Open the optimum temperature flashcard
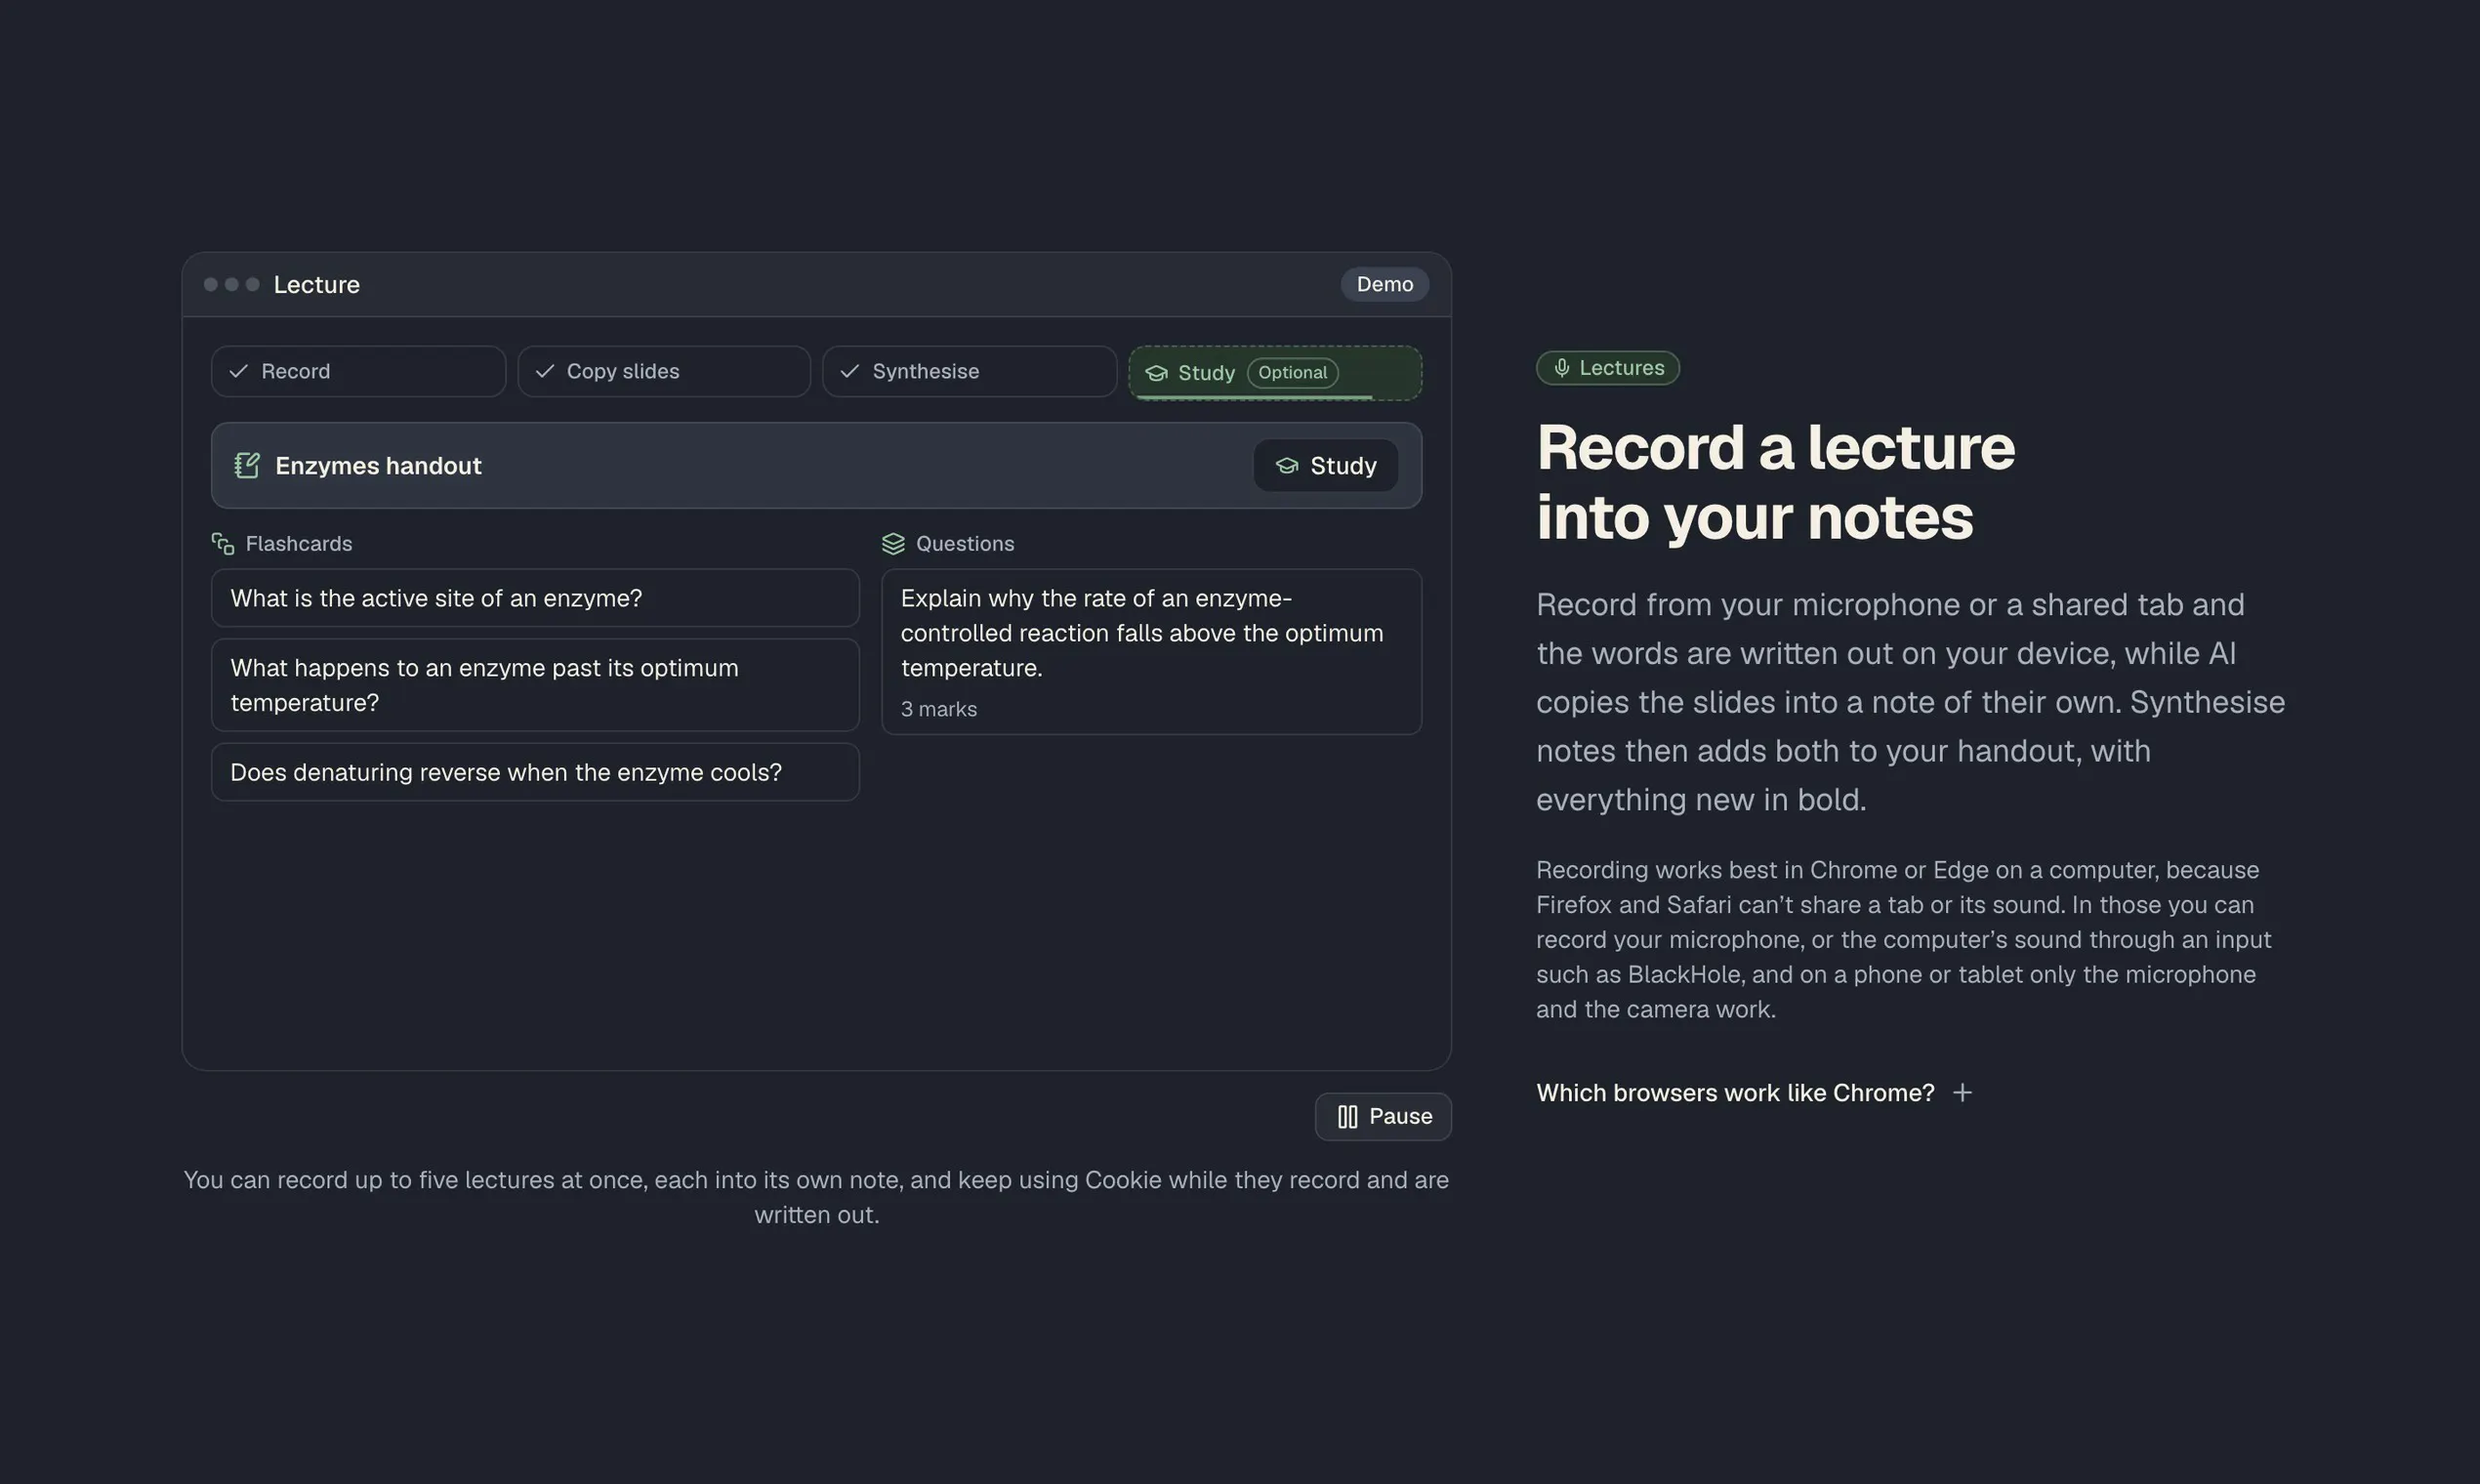The image size is (2480, 1484). (x=535, y=685)
